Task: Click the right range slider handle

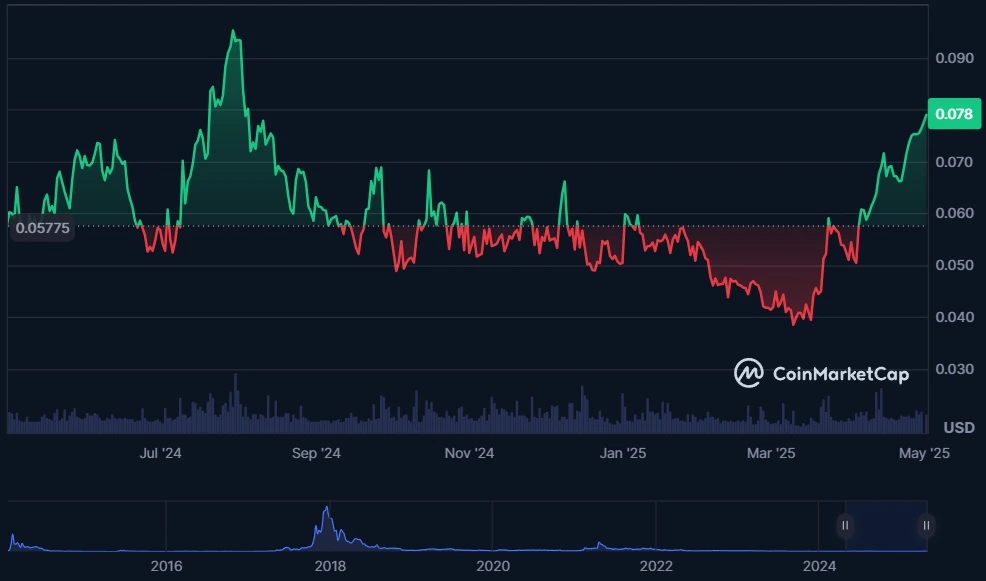Action: 926,525
